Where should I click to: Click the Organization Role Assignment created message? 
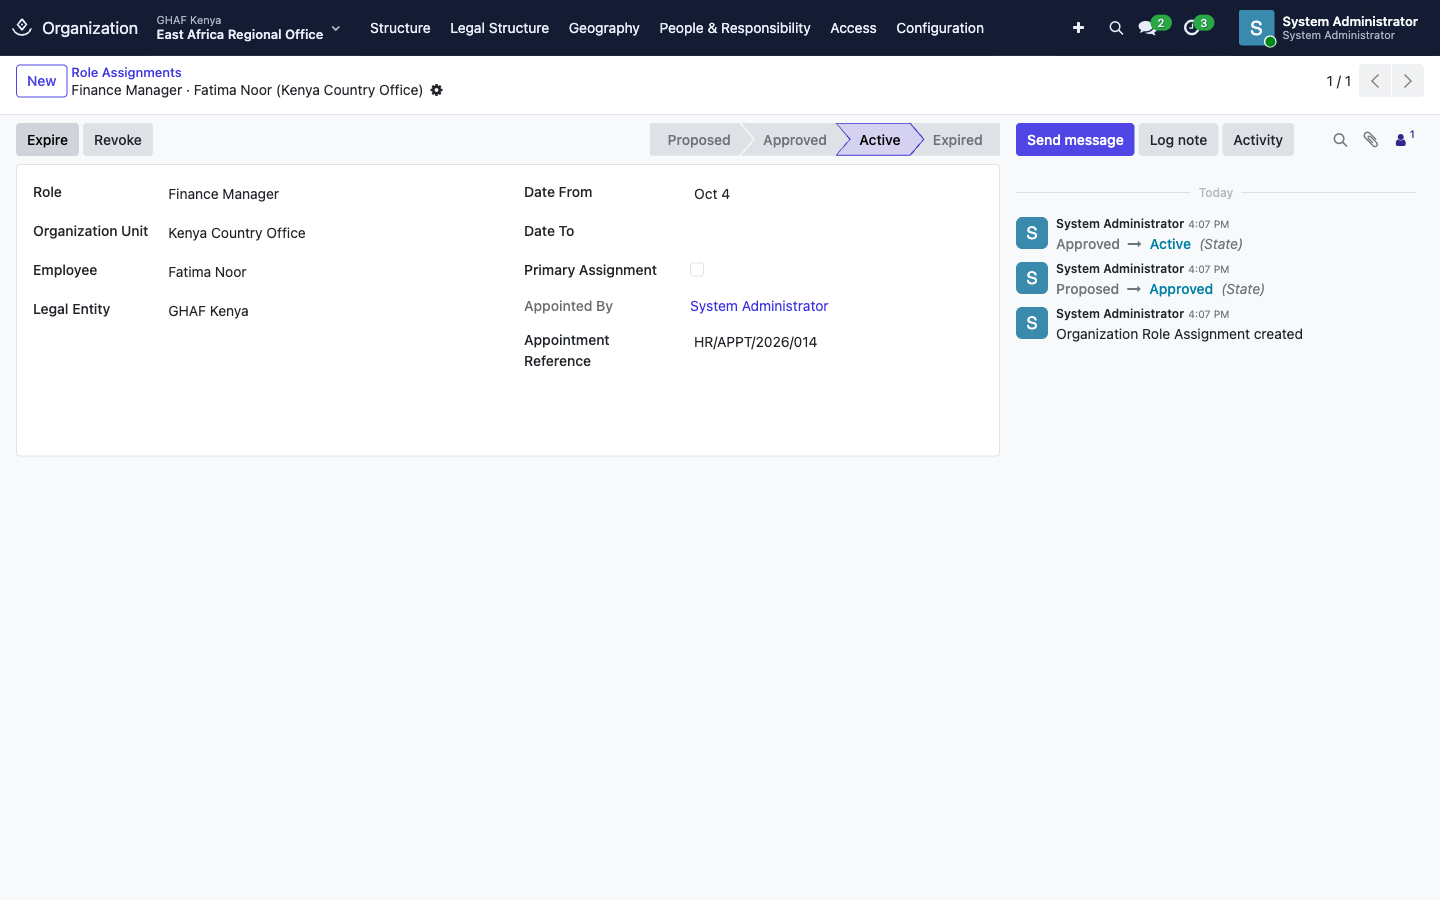coord(1179,334)
